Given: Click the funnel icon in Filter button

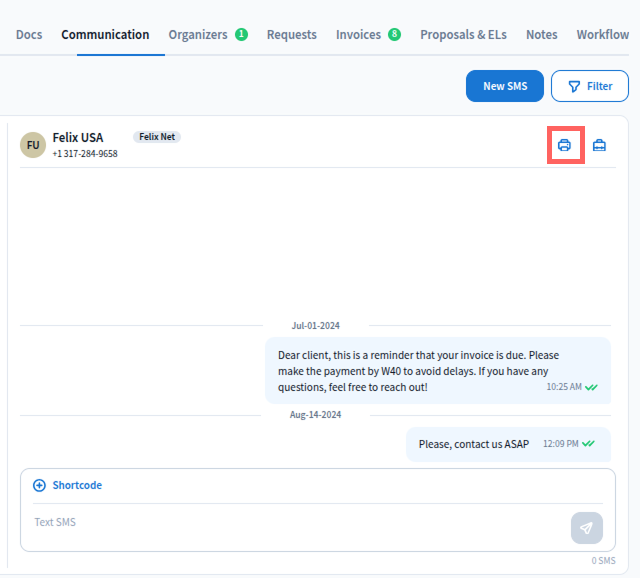Looking at the screenshot, I should pos(574,86).
